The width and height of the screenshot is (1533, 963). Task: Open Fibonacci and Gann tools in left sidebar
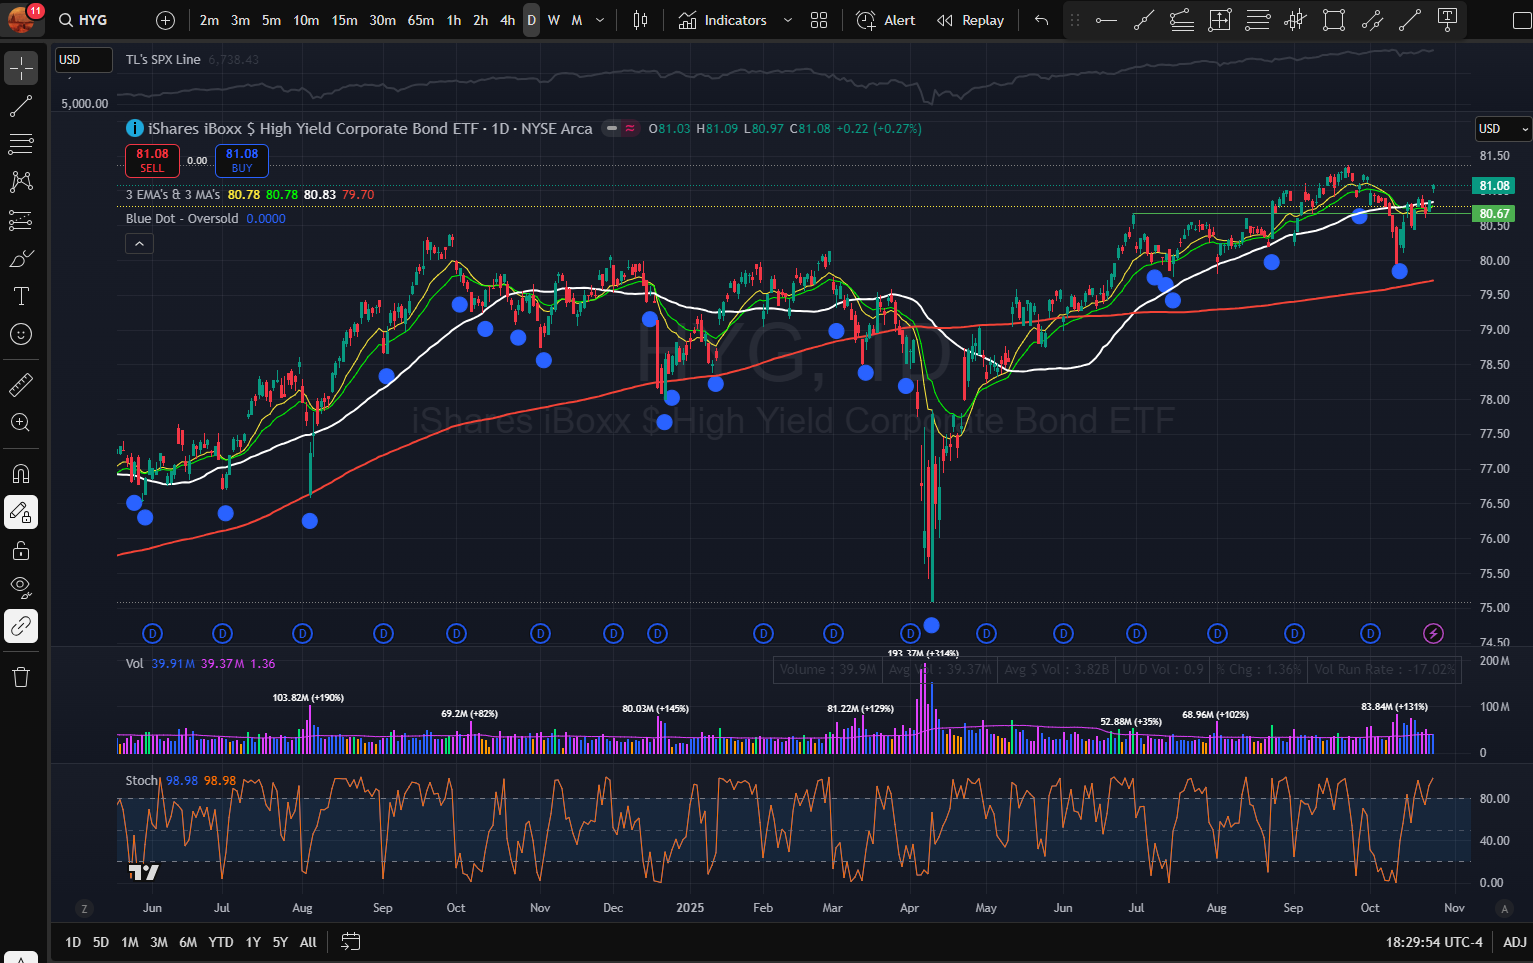click(x=21, y=144)
